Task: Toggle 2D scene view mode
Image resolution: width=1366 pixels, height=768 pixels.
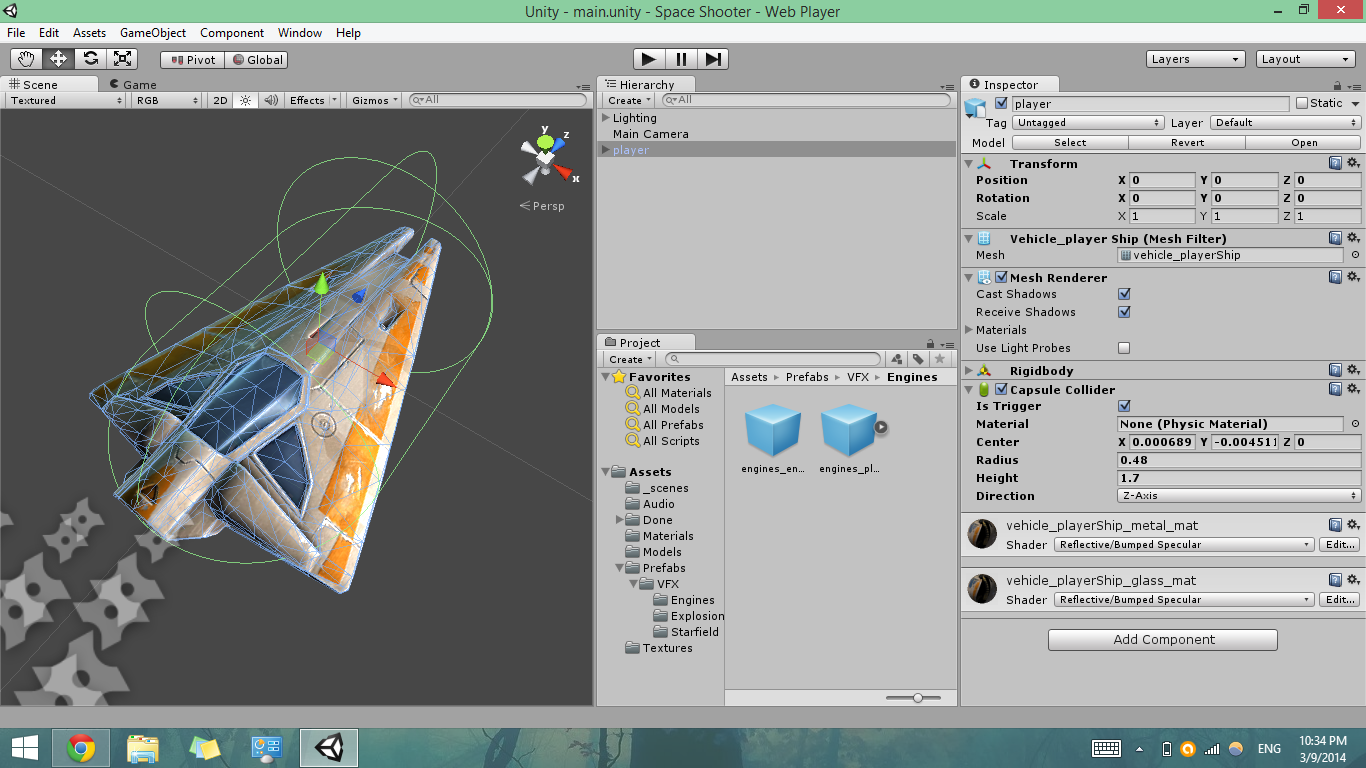Action: click(220, 100)
